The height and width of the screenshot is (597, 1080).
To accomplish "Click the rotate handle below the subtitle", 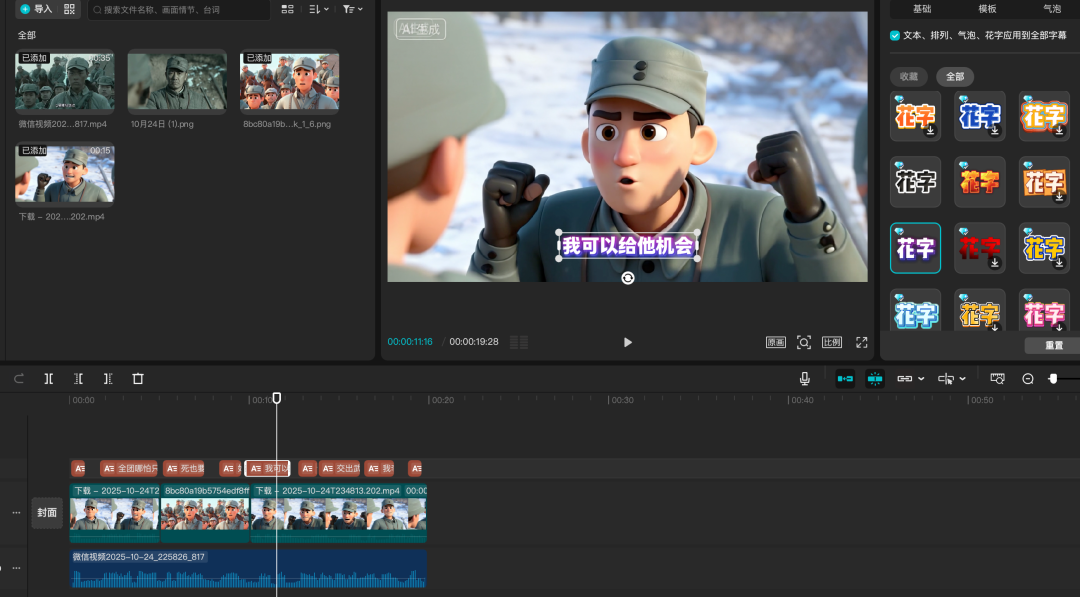I will click(x=627, y=278).
